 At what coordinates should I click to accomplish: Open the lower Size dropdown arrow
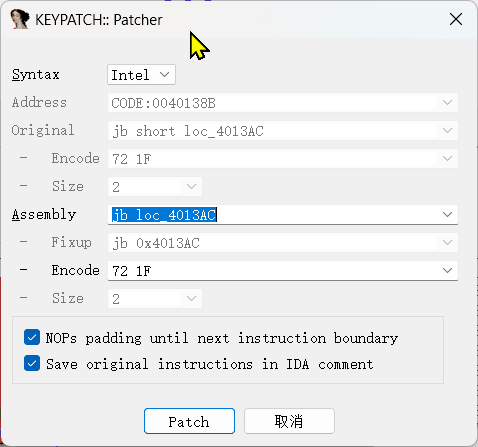point(191,298)
